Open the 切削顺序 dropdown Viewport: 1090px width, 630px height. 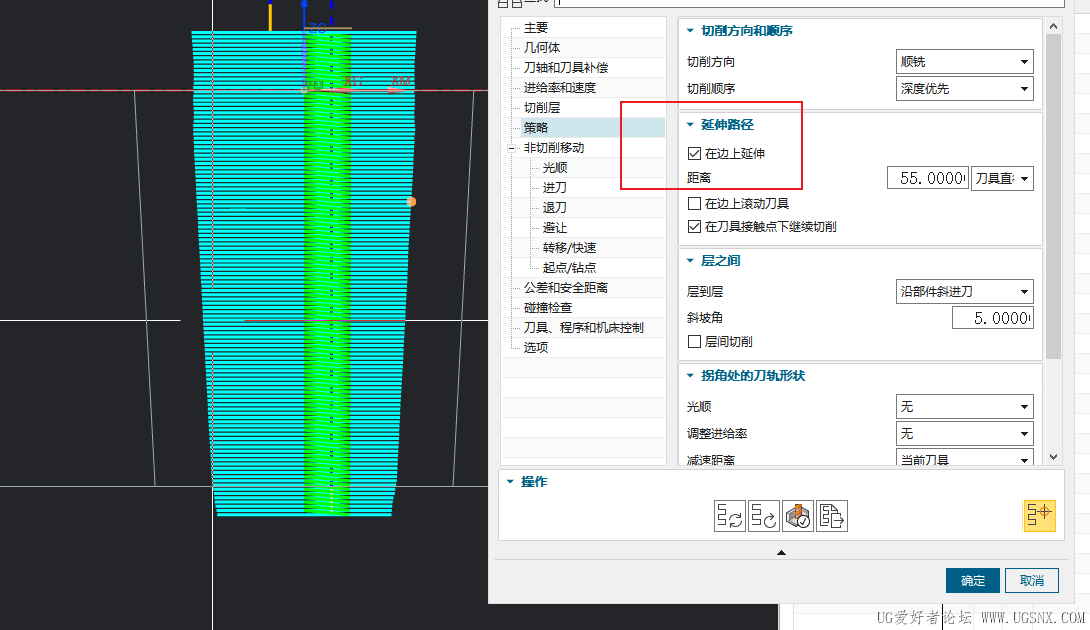964,89
